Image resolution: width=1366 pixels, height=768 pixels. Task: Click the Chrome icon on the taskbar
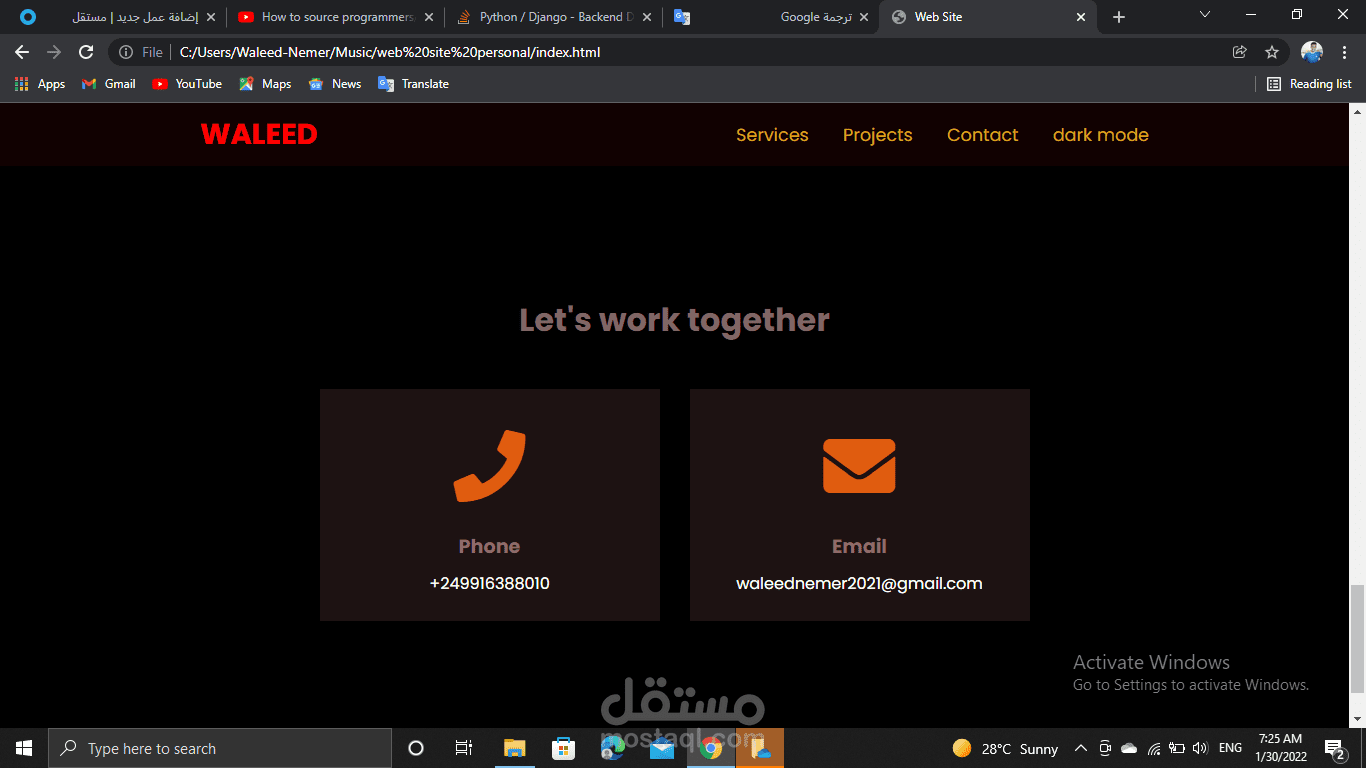[711, 748]
